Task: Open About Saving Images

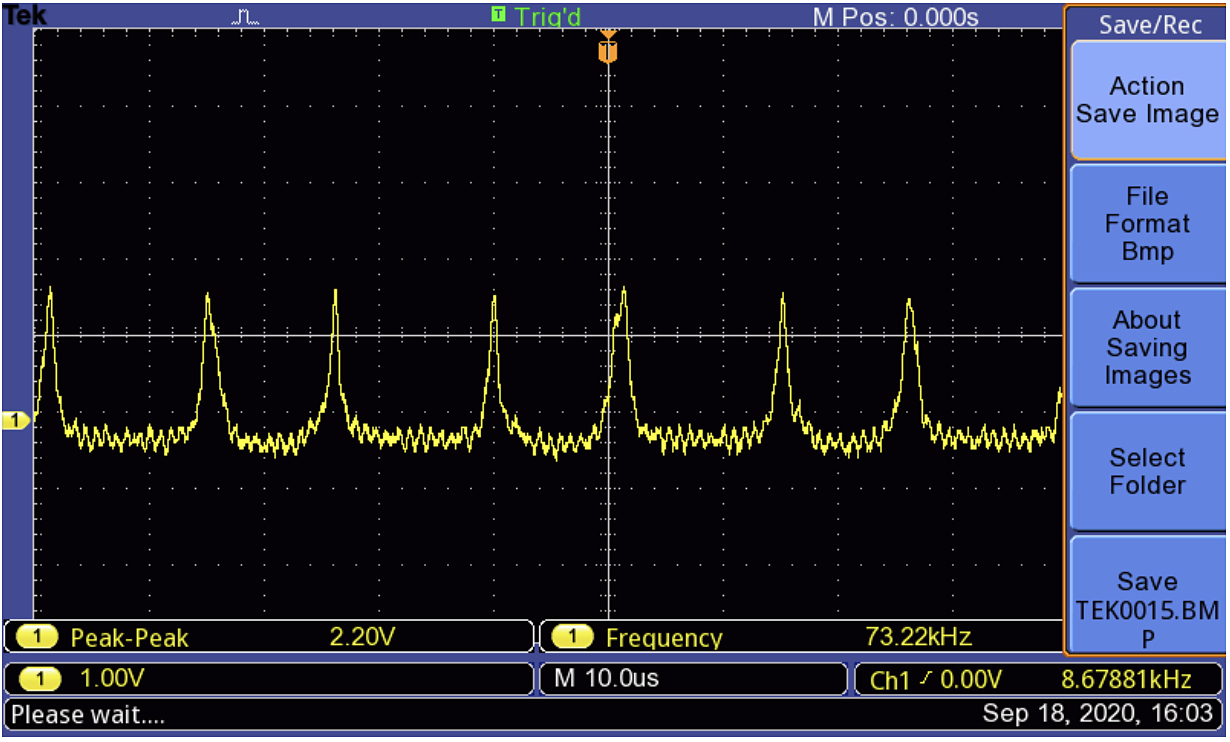Action: point(1146,348)
